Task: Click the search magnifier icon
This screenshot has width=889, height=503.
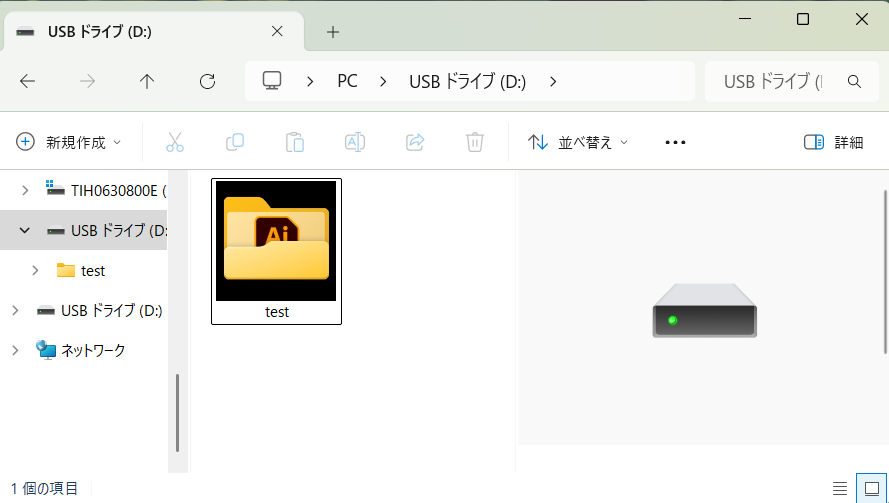Action: pyautogui.click(x=854, y=82)
